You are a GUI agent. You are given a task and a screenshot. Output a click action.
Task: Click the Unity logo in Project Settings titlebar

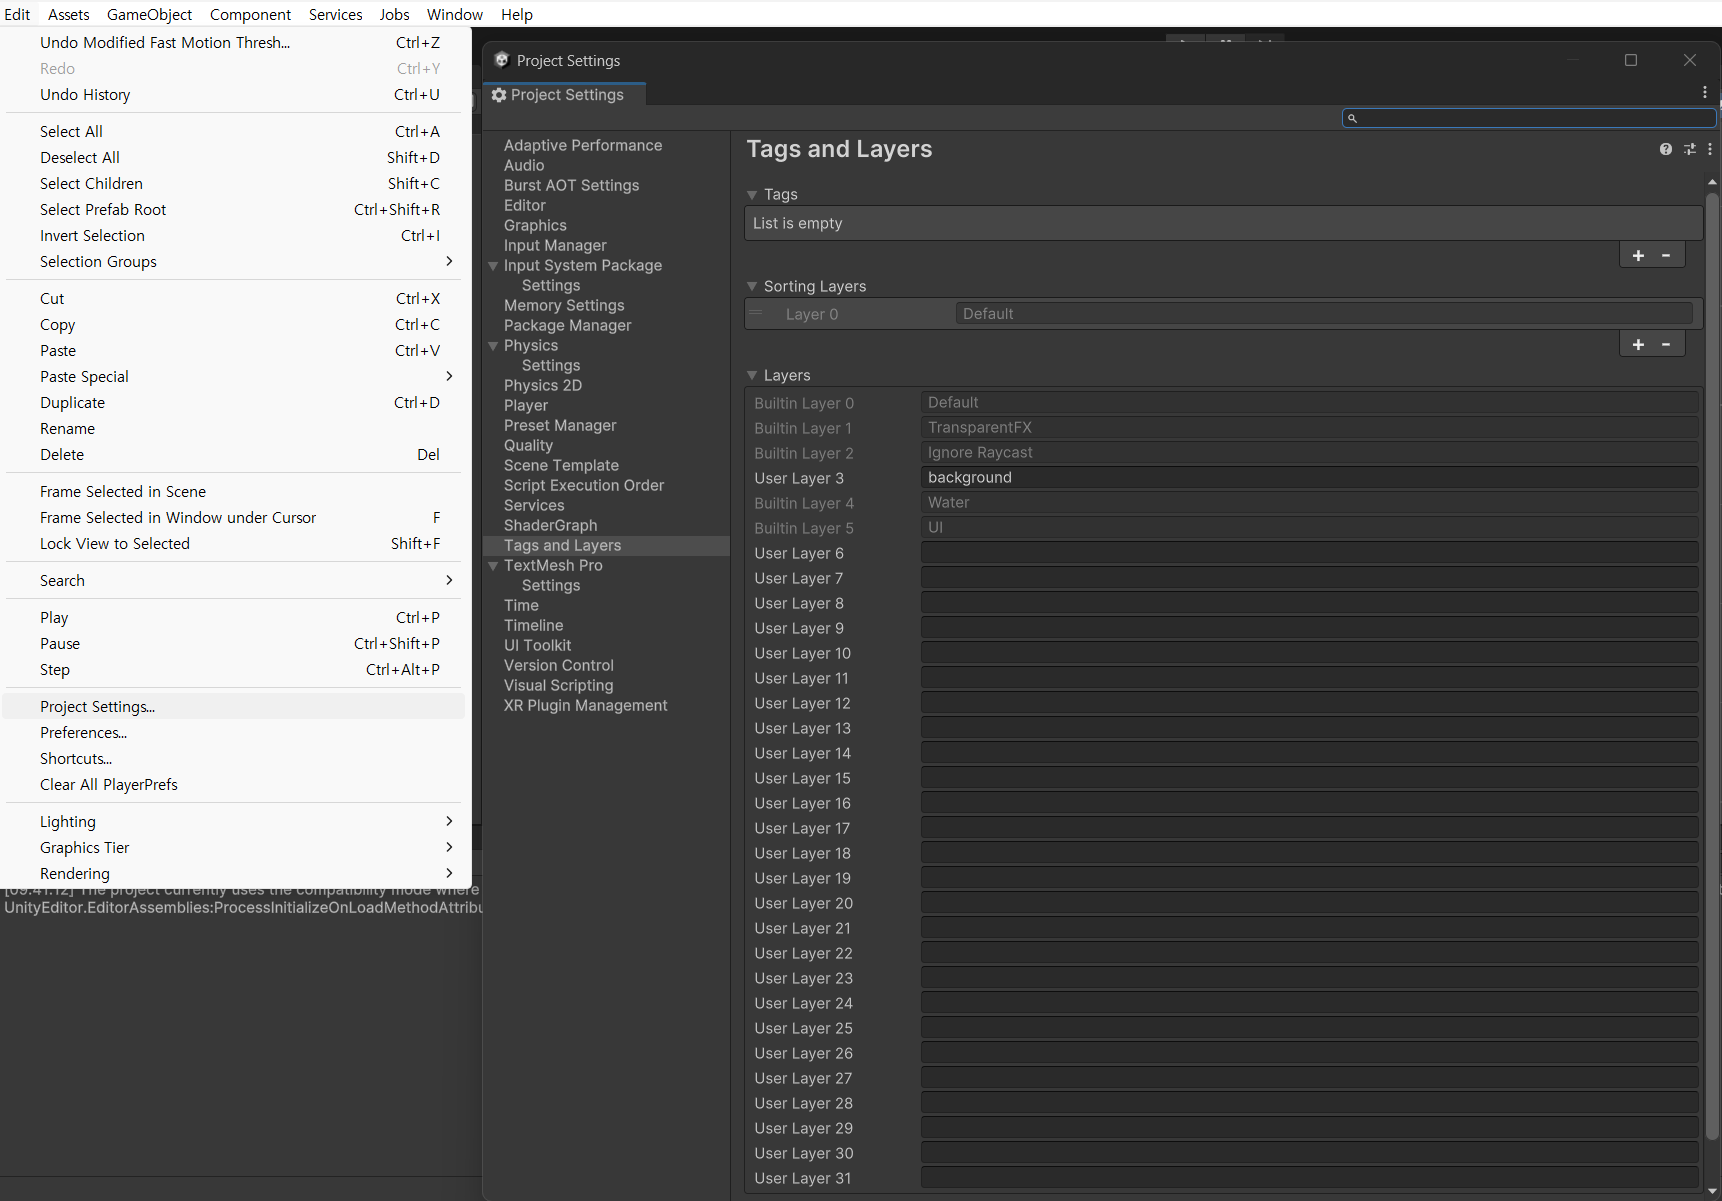[502, 60]
